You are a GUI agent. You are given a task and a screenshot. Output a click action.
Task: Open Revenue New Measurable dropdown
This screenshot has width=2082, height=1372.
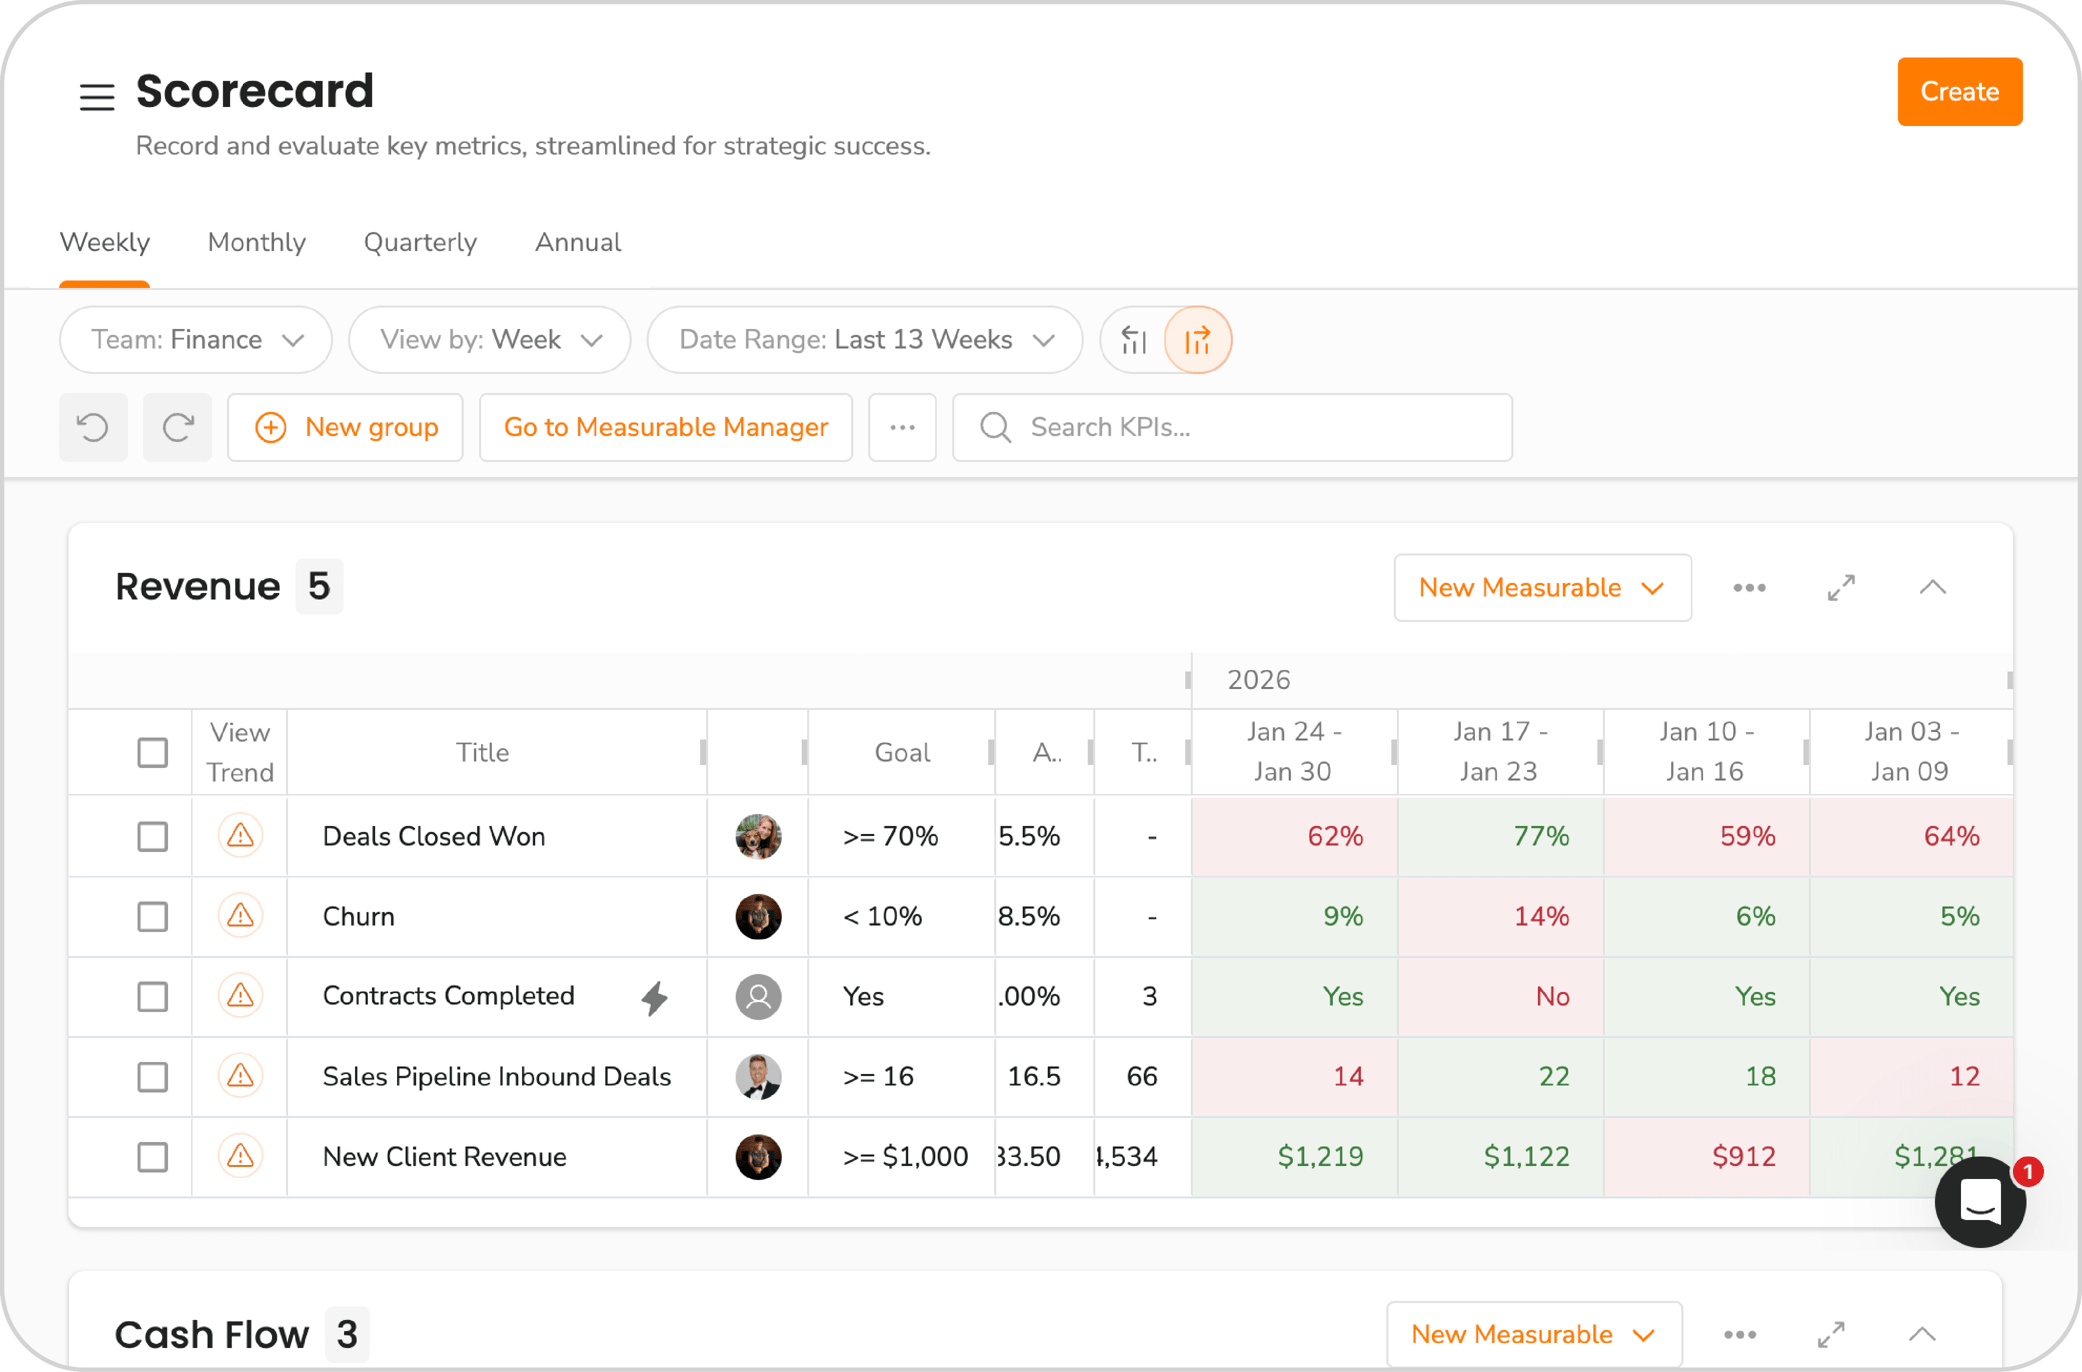point(1543,588)
